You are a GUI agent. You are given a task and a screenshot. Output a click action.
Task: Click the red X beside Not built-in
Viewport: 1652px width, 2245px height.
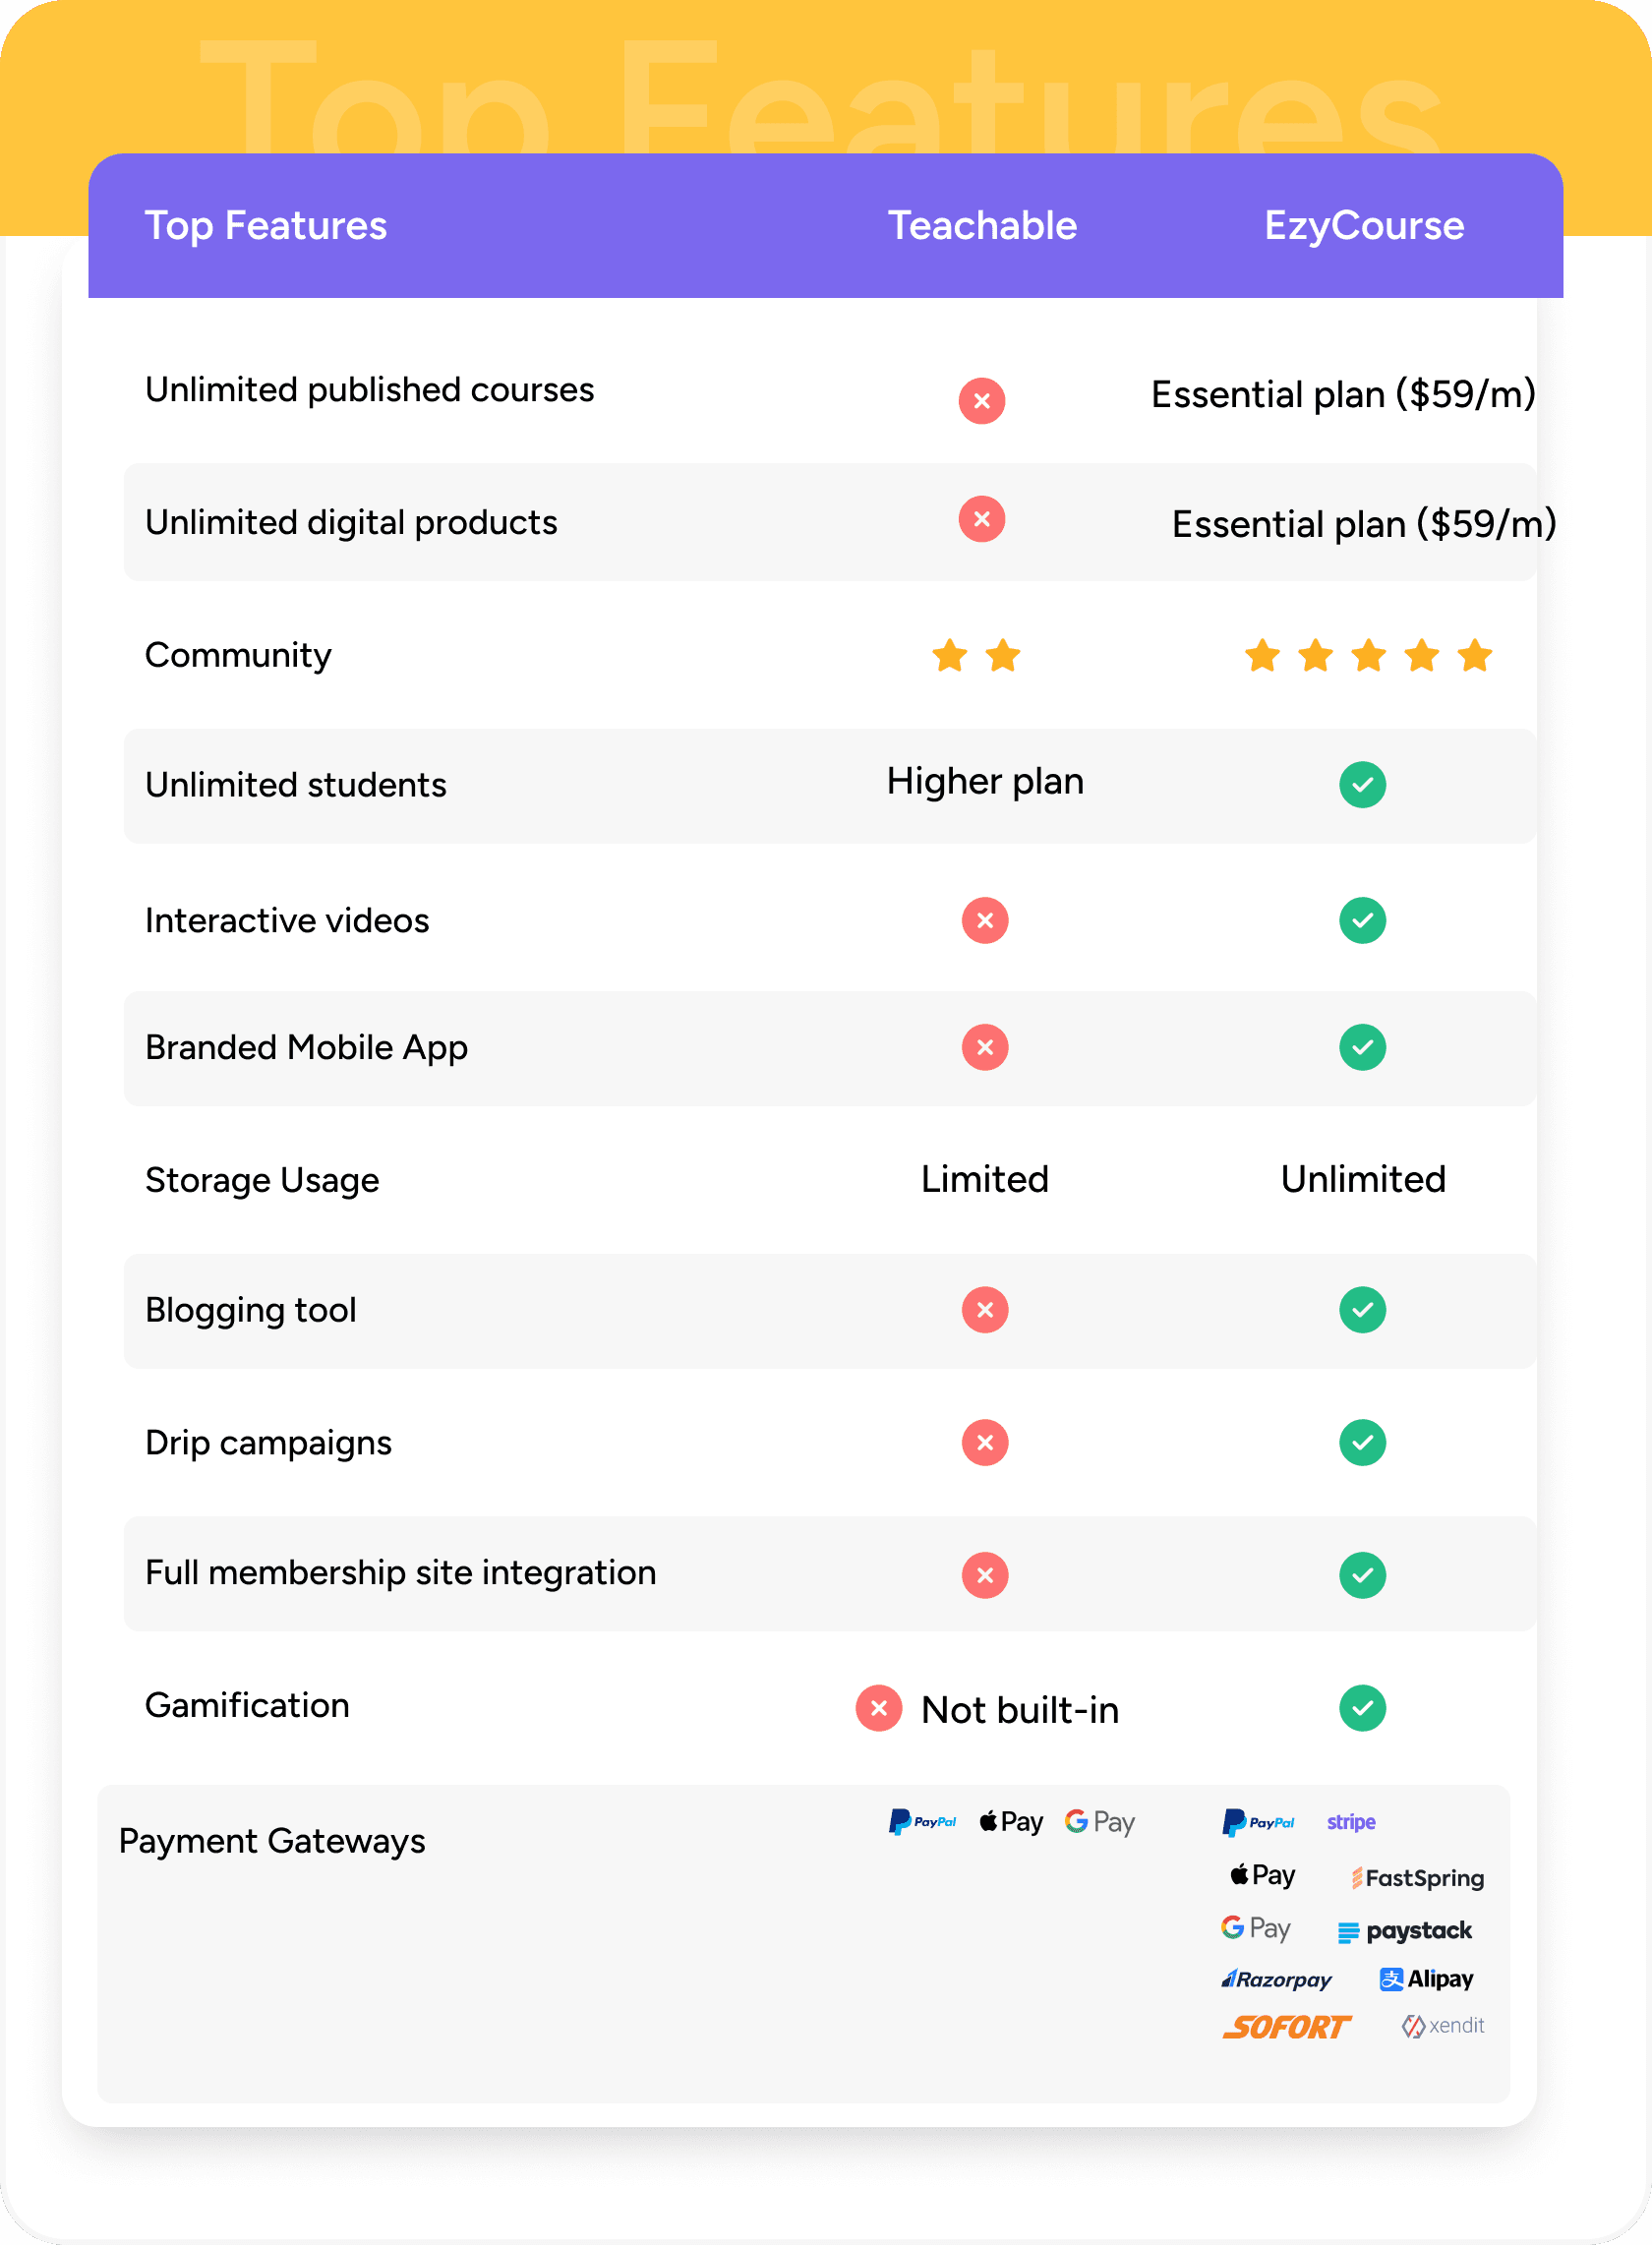[x=878, y=1708]
